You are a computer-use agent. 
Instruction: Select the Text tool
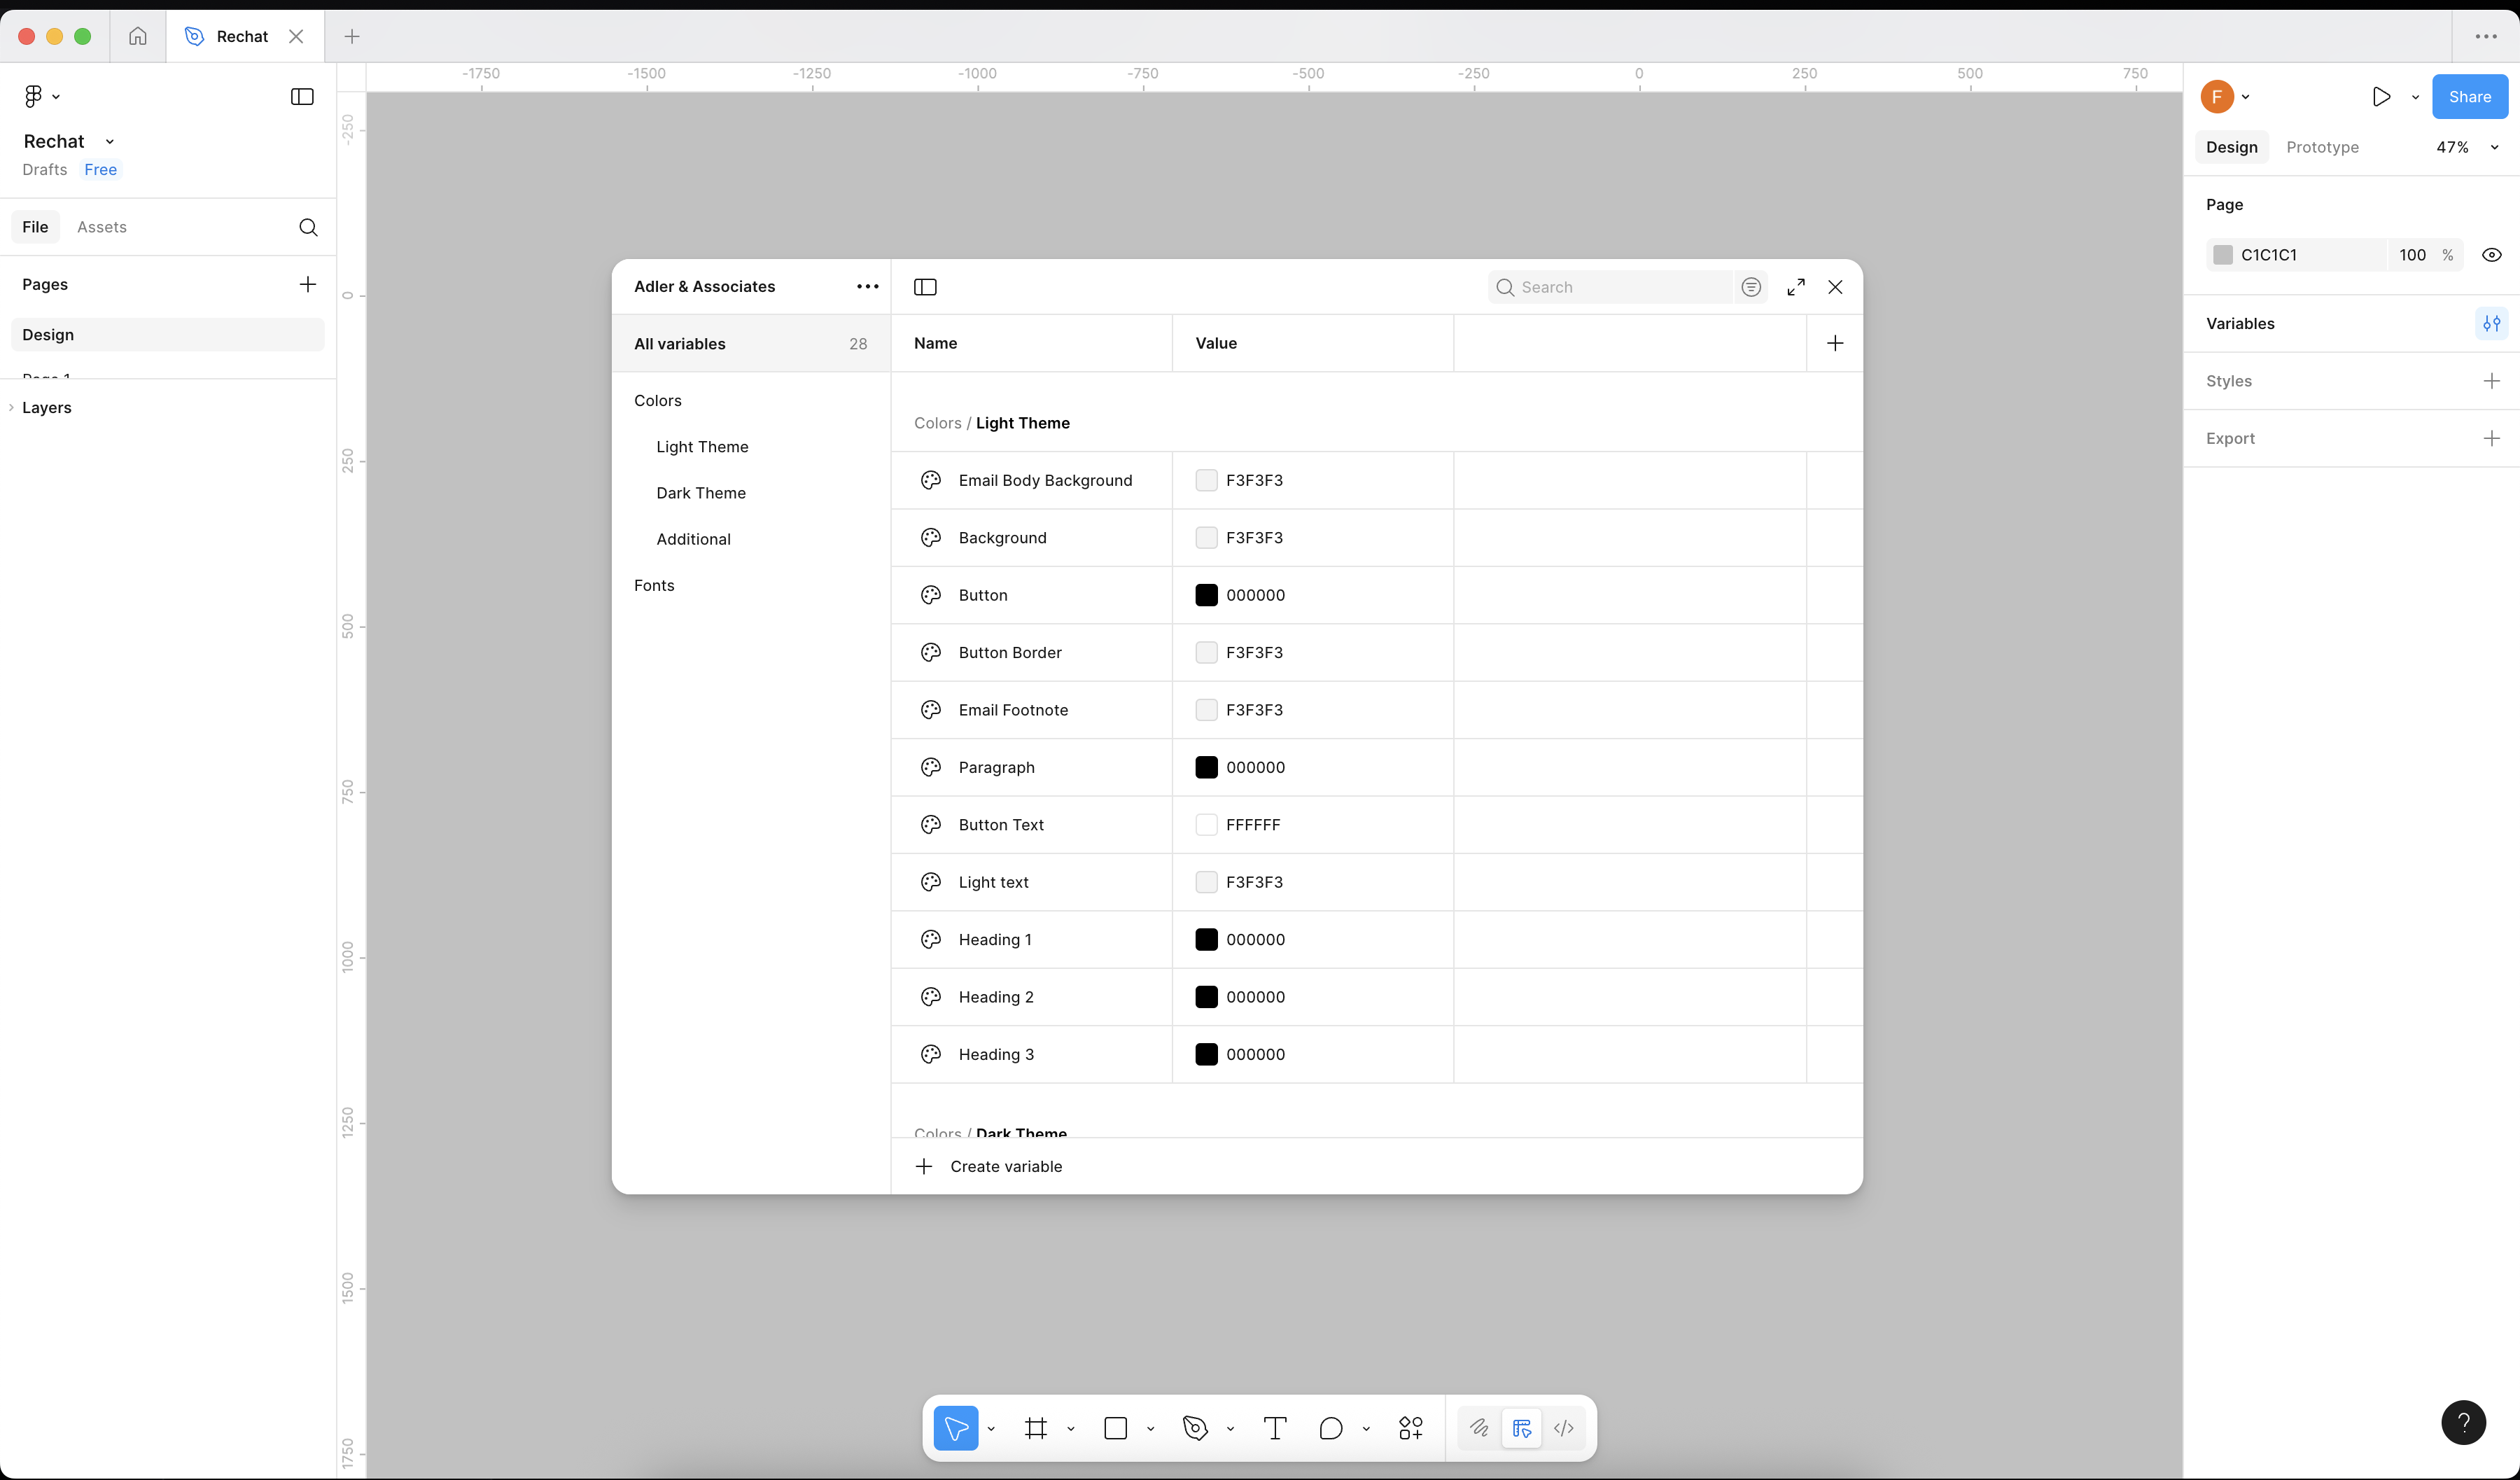pyautogui.click(x=1275, y=1428)
